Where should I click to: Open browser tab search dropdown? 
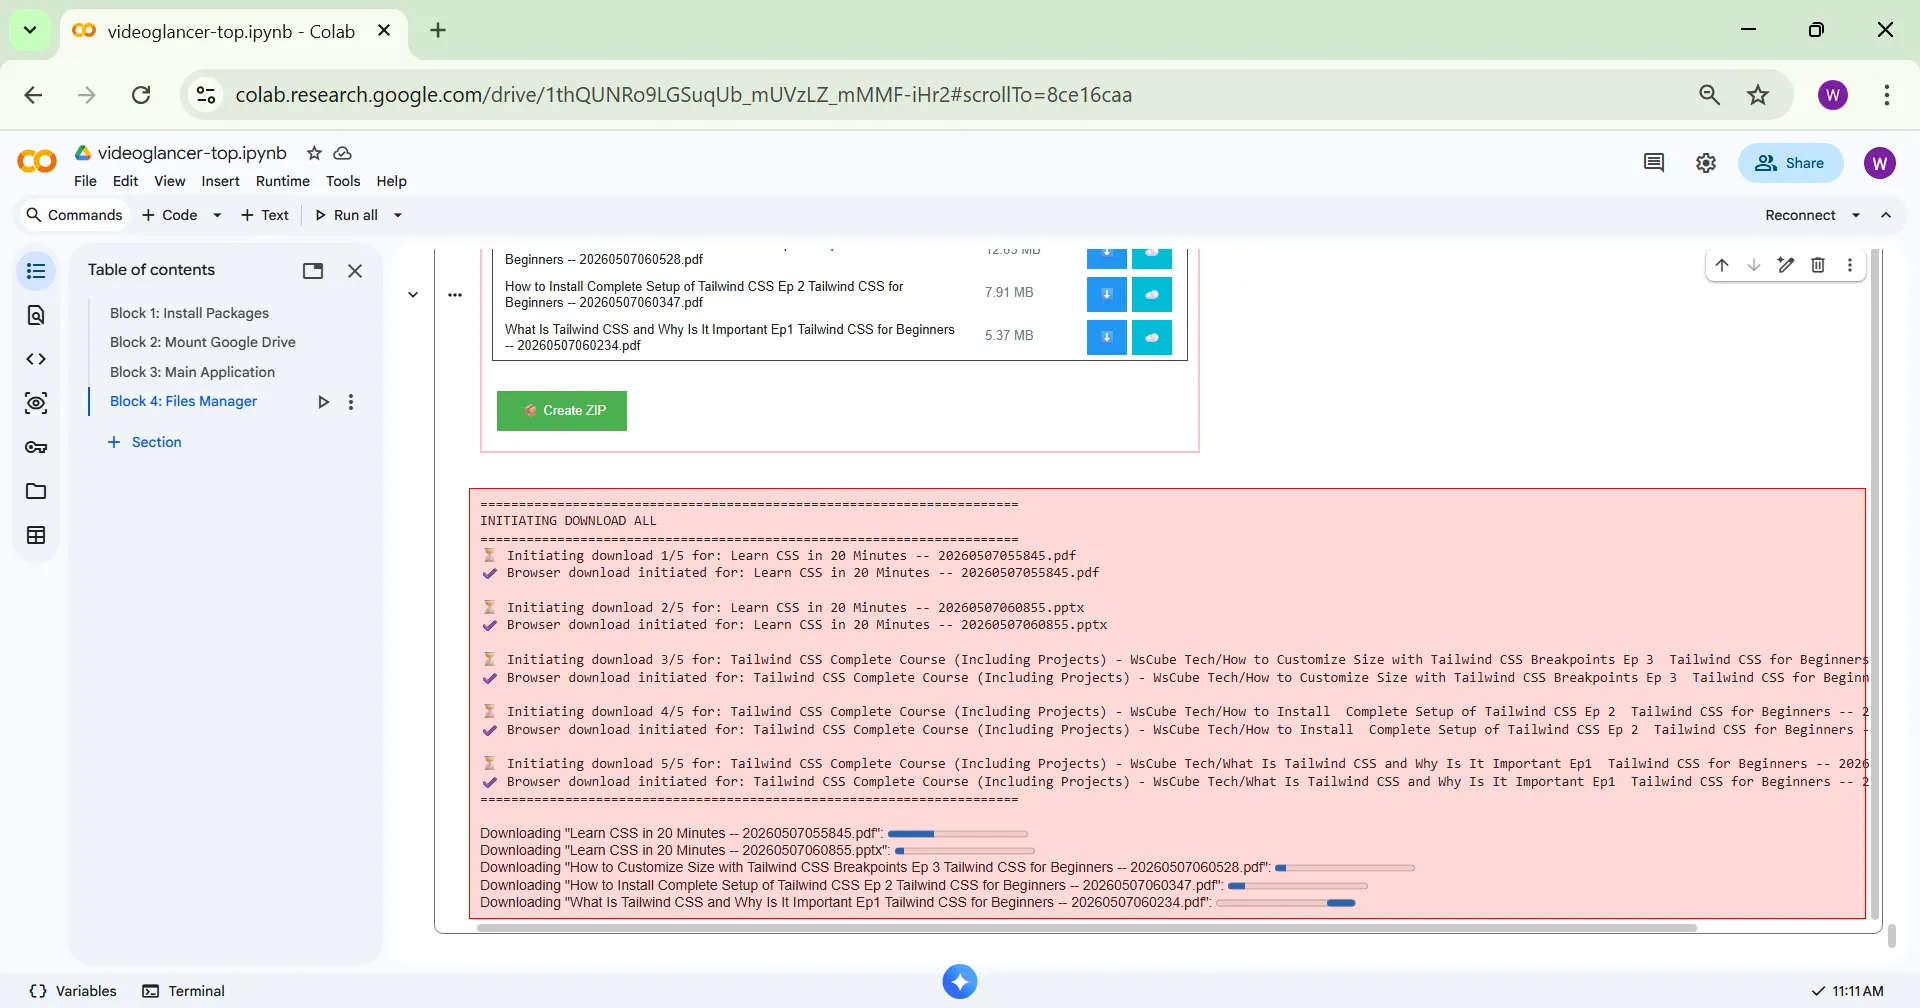tap(30, 30)
